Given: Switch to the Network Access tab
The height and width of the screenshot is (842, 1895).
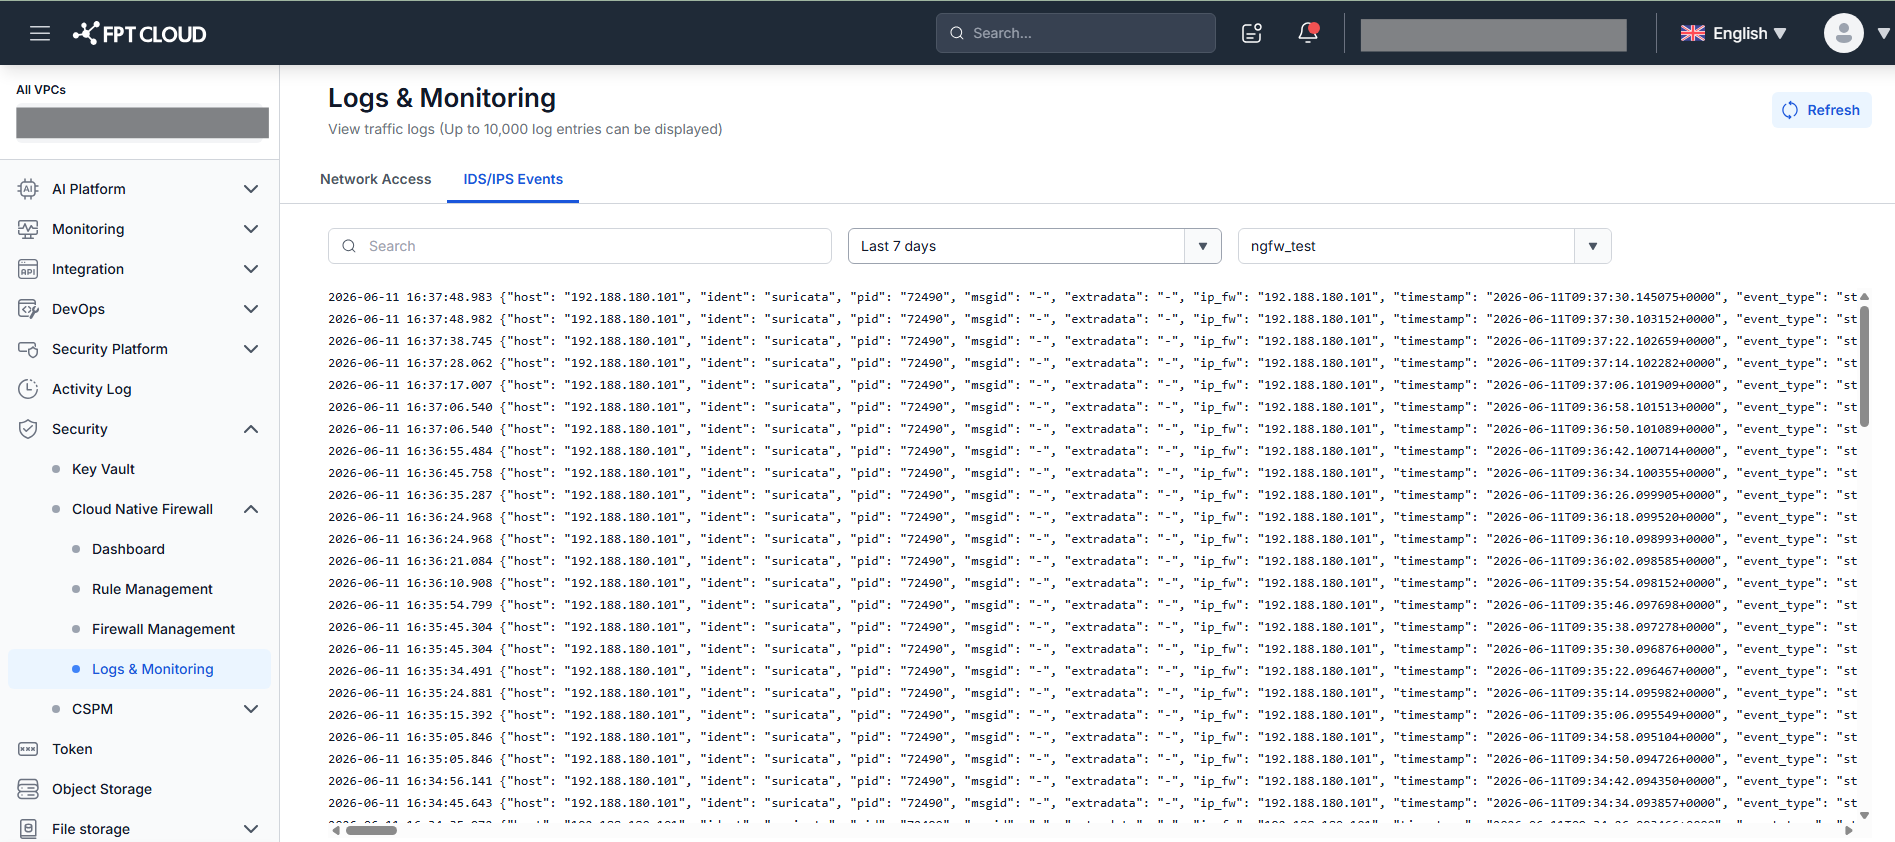Looking at the screenshot, I should (x=376, y=179).
